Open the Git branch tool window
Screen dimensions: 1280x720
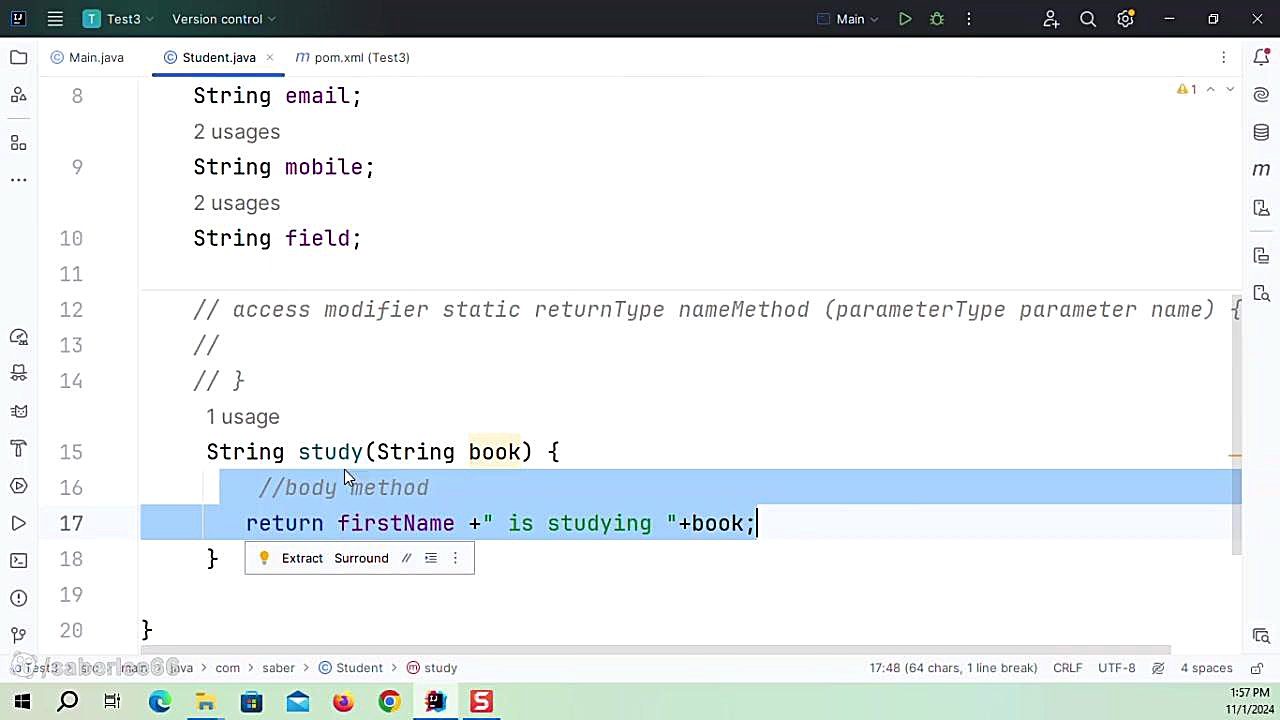18,635
